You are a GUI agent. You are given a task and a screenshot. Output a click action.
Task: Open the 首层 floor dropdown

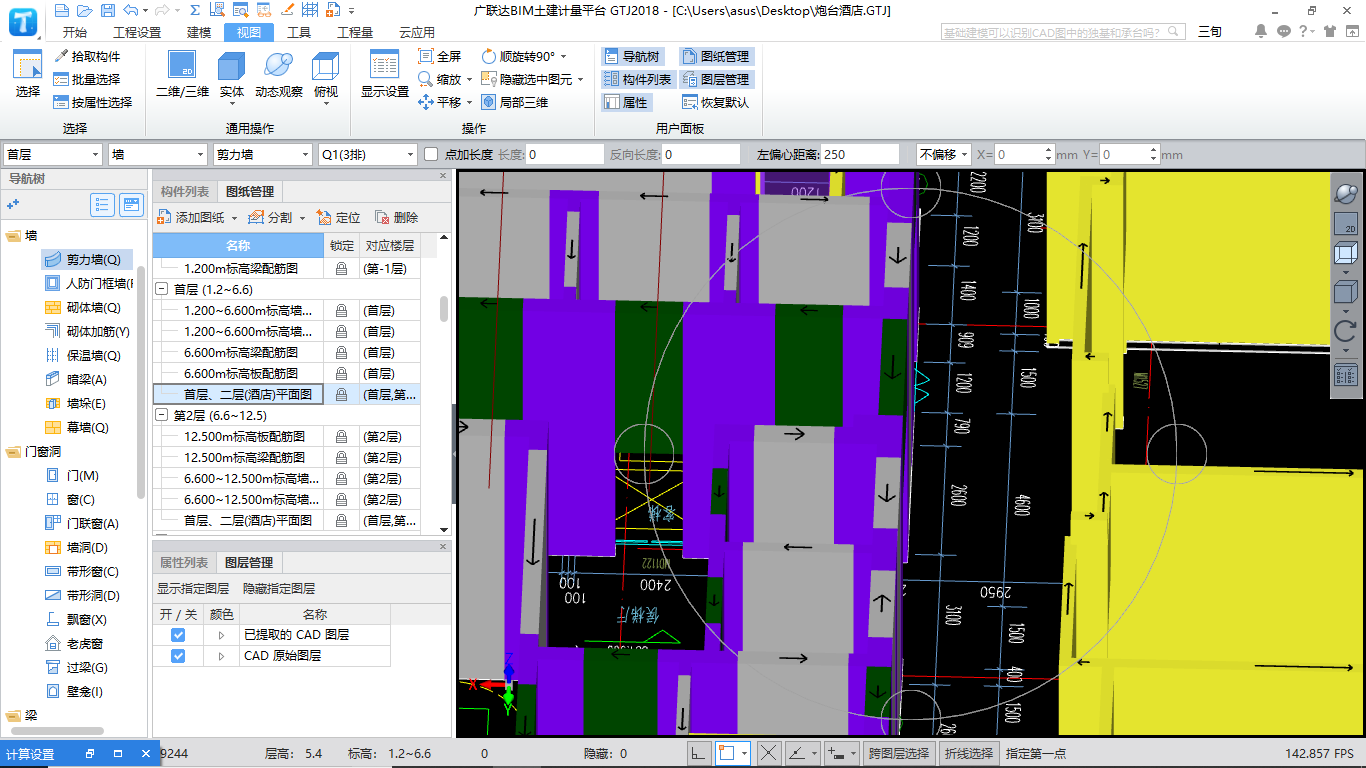point(52,154)
